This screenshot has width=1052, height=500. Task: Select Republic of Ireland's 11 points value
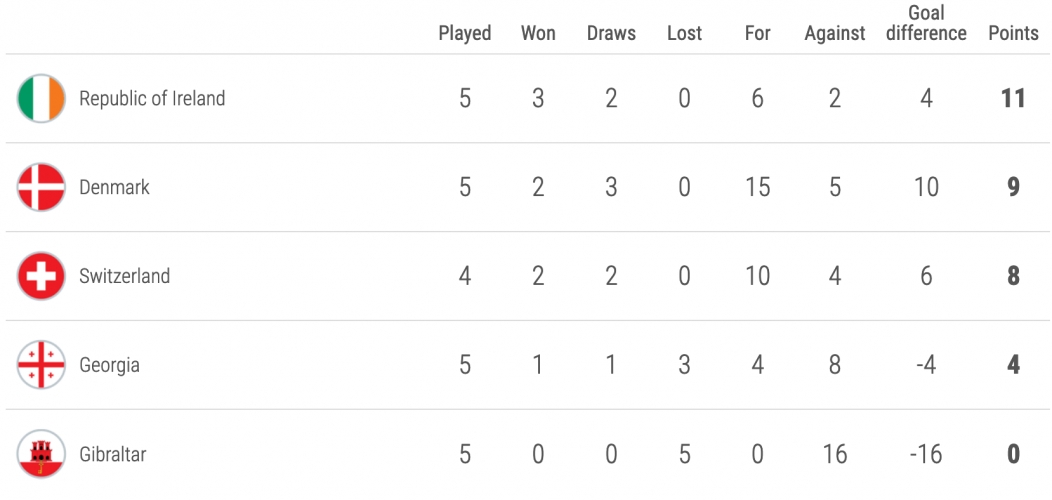coord(1013,99)
